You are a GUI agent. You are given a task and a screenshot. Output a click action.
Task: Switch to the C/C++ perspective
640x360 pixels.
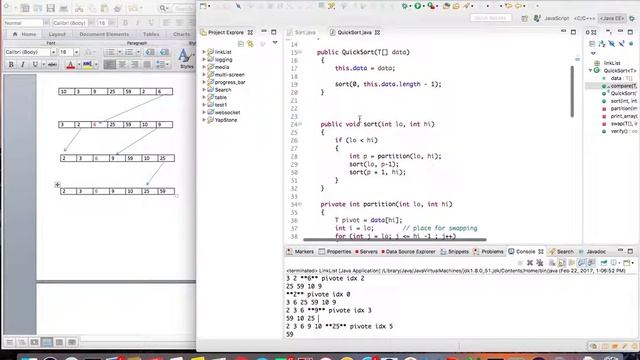pos(584,18)
